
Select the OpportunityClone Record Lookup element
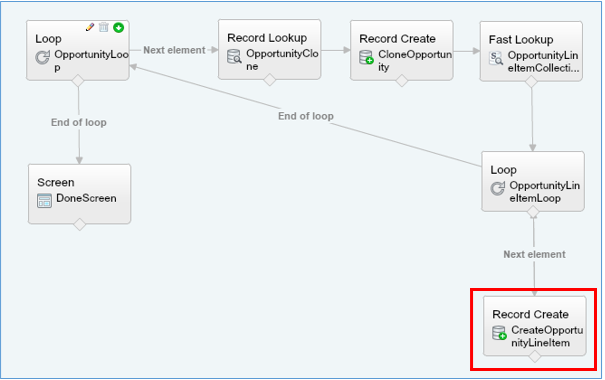coord(269,50)
